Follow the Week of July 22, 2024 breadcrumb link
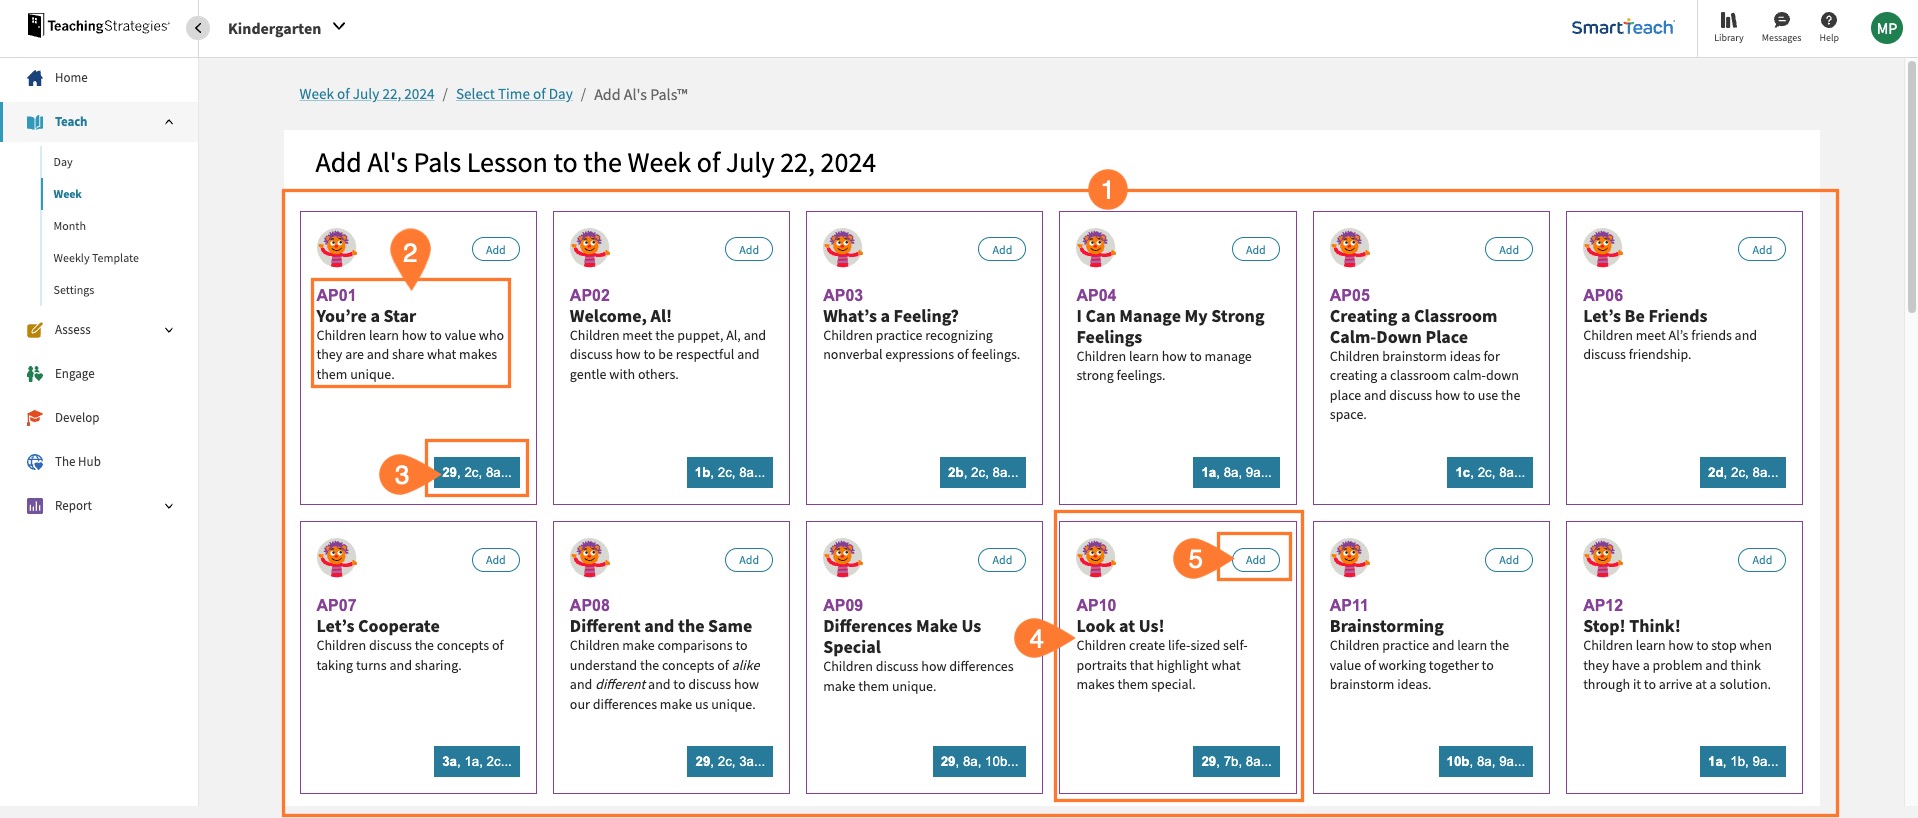Screen dimensions: 1918x818 click(367, 94)
